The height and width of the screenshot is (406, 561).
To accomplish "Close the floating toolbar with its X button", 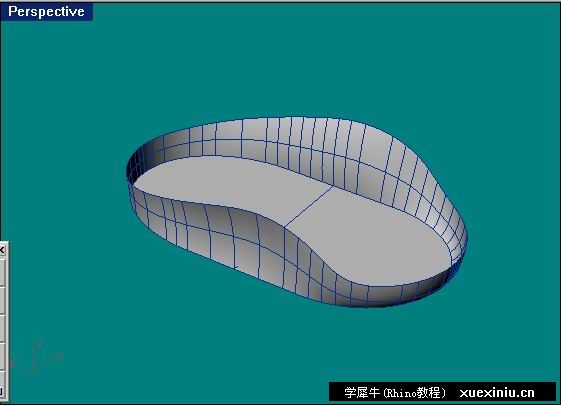I will coord(2,250).
